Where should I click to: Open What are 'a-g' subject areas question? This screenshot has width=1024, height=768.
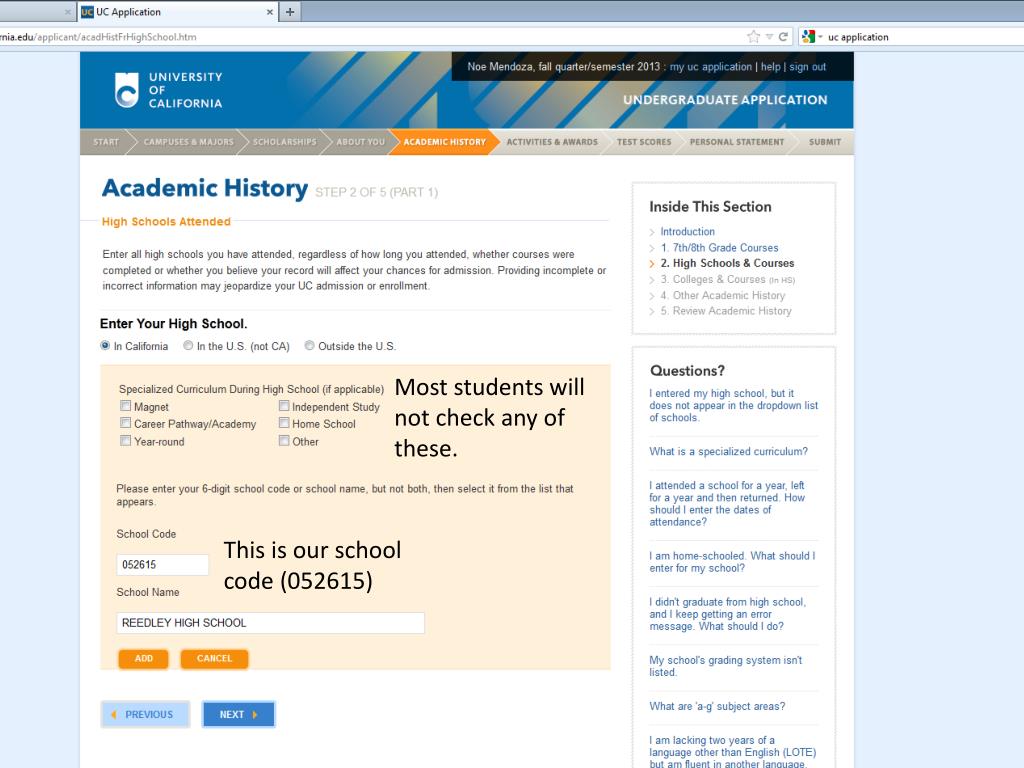click(x=717, y=706)
